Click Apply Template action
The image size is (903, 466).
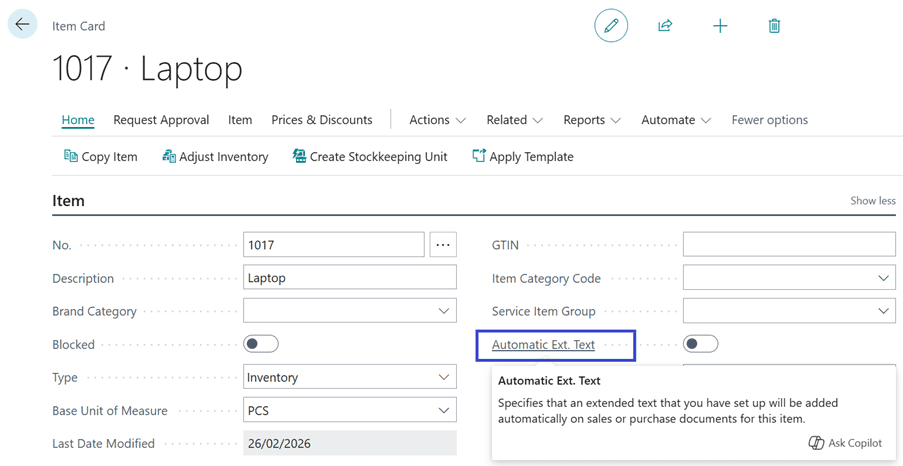click(x=522, y=157)
